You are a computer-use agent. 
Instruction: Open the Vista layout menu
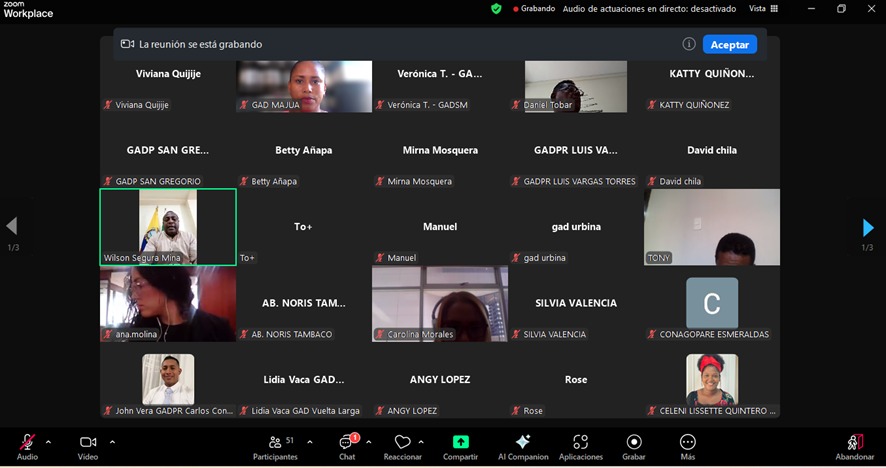coord(763,8)
